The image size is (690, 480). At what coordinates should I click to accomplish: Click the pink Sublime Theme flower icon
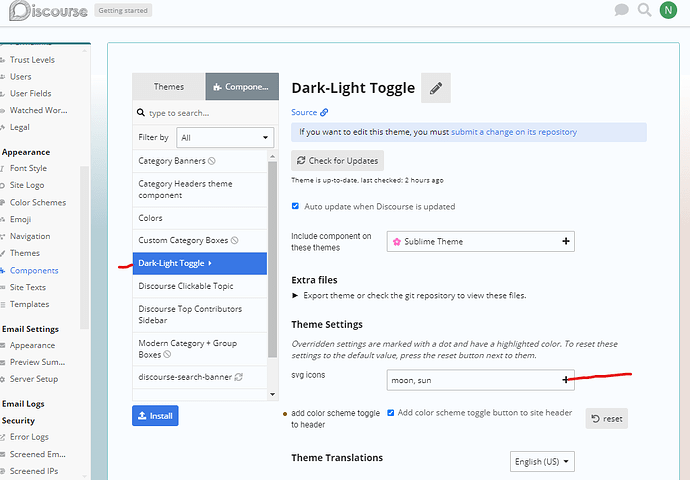397,242
